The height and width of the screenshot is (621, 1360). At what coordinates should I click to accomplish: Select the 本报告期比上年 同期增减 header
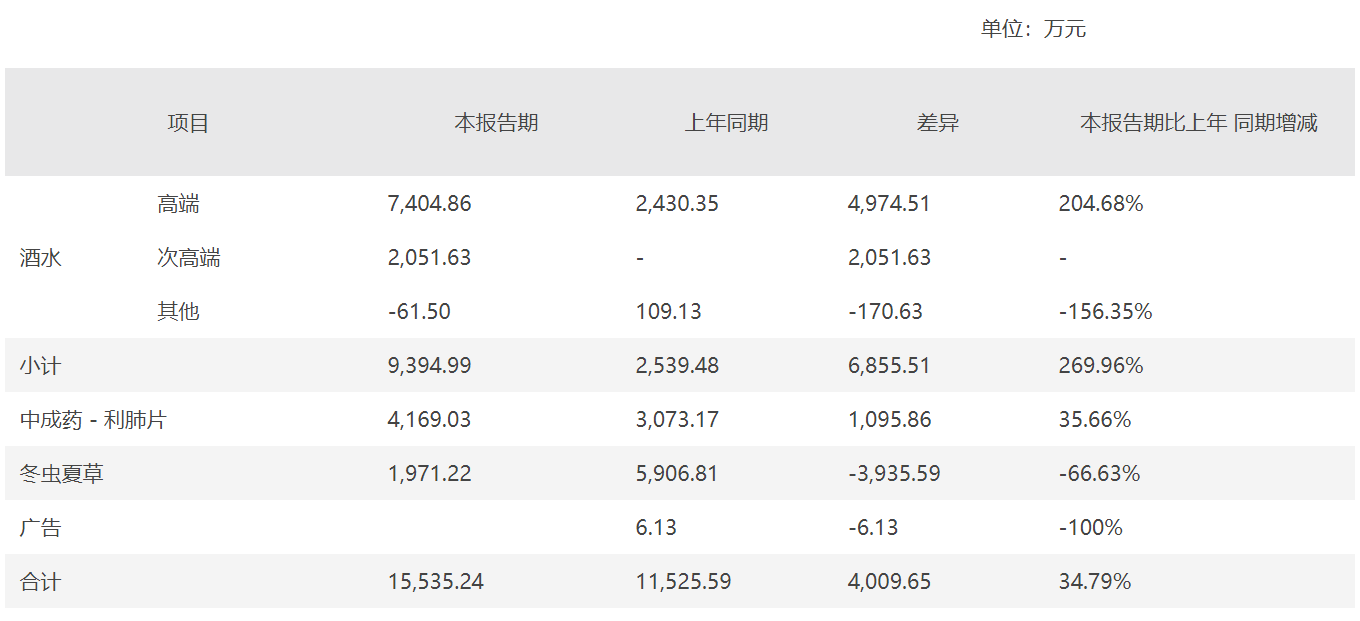point(1198,123)
